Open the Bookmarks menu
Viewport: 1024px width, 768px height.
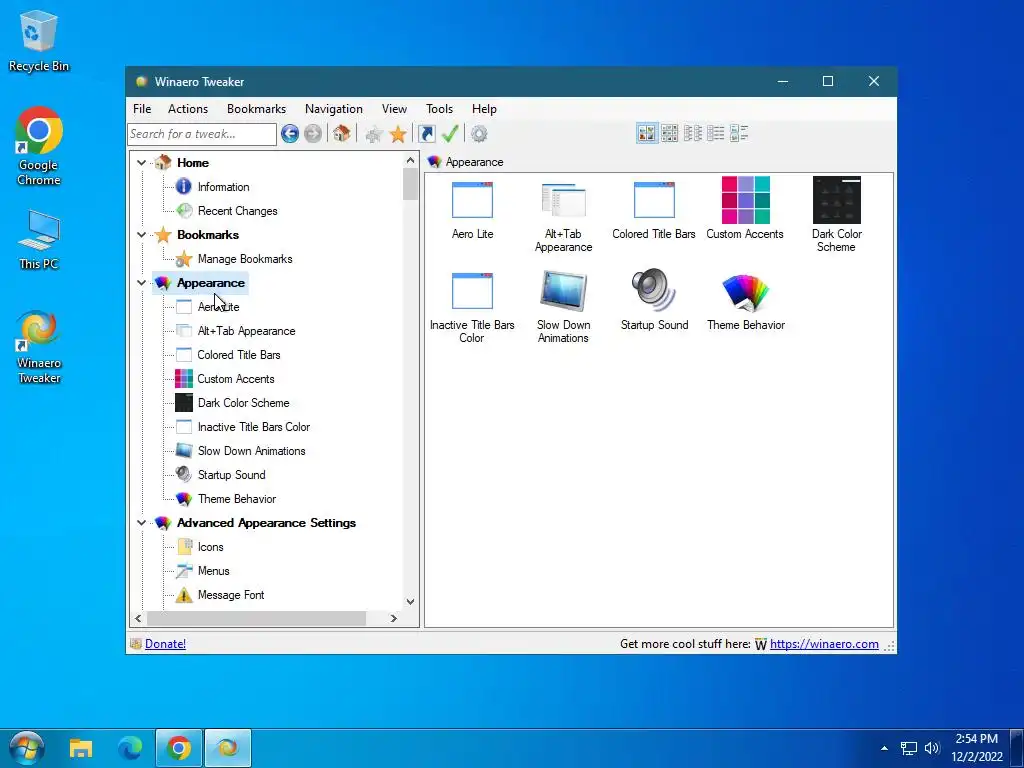(257, 109)
